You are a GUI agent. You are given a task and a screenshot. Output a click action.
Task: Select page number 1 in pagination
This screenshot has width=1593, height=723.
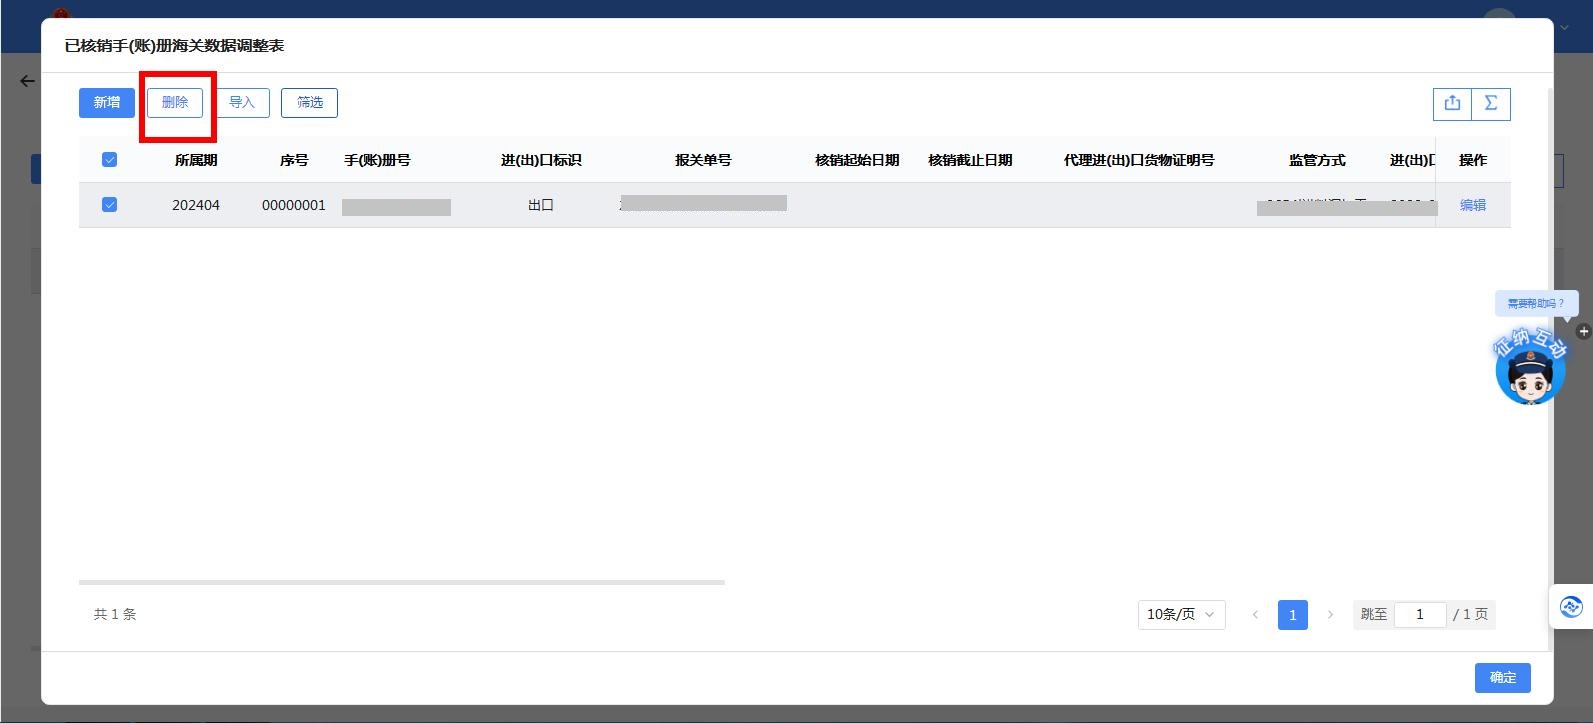coord(1292,614)
